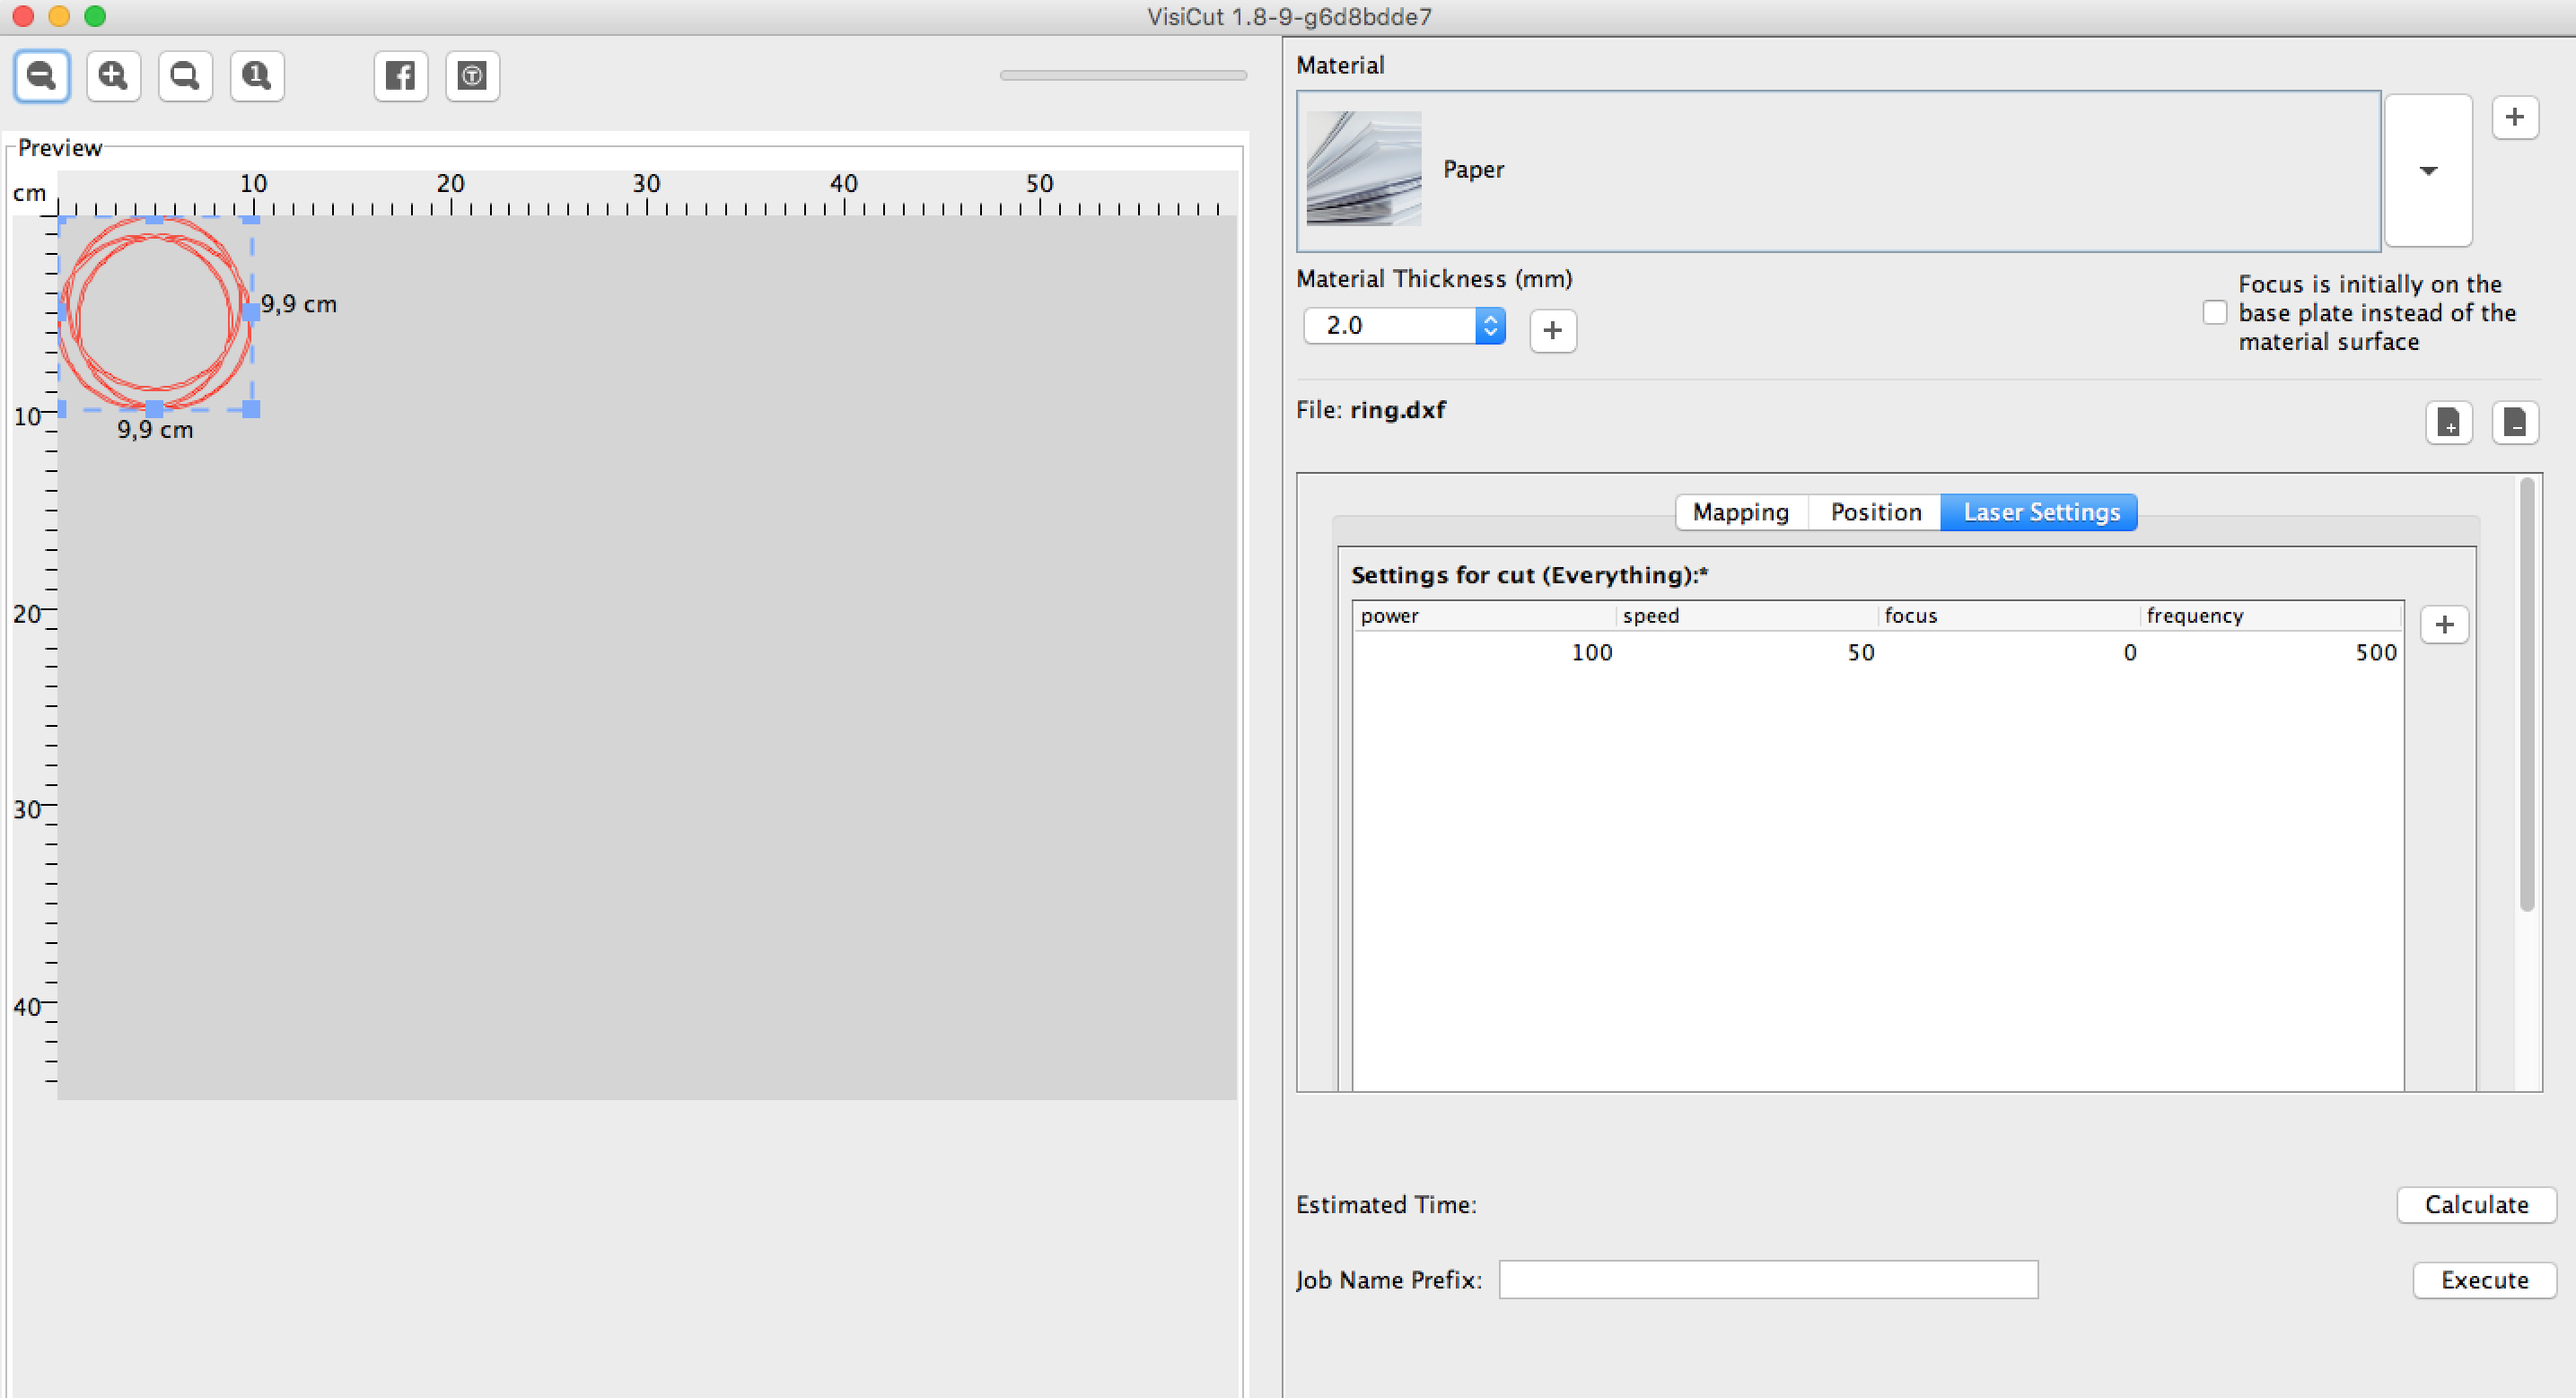Click the add material thickness plus icon
Image resolution: width=2576 pixels, height=1398 pixels.
1550,328
